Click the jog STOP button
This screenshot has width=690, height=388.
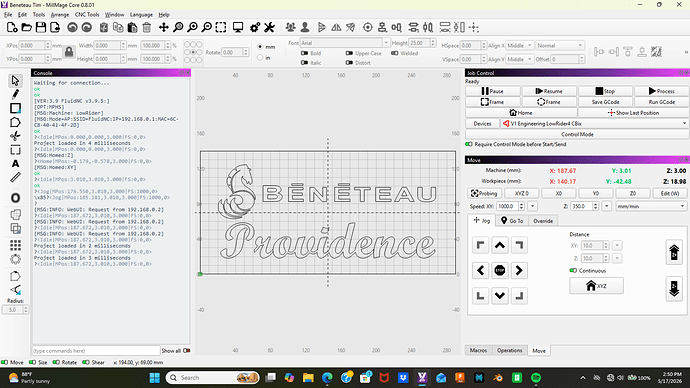[x=499, y=271]
